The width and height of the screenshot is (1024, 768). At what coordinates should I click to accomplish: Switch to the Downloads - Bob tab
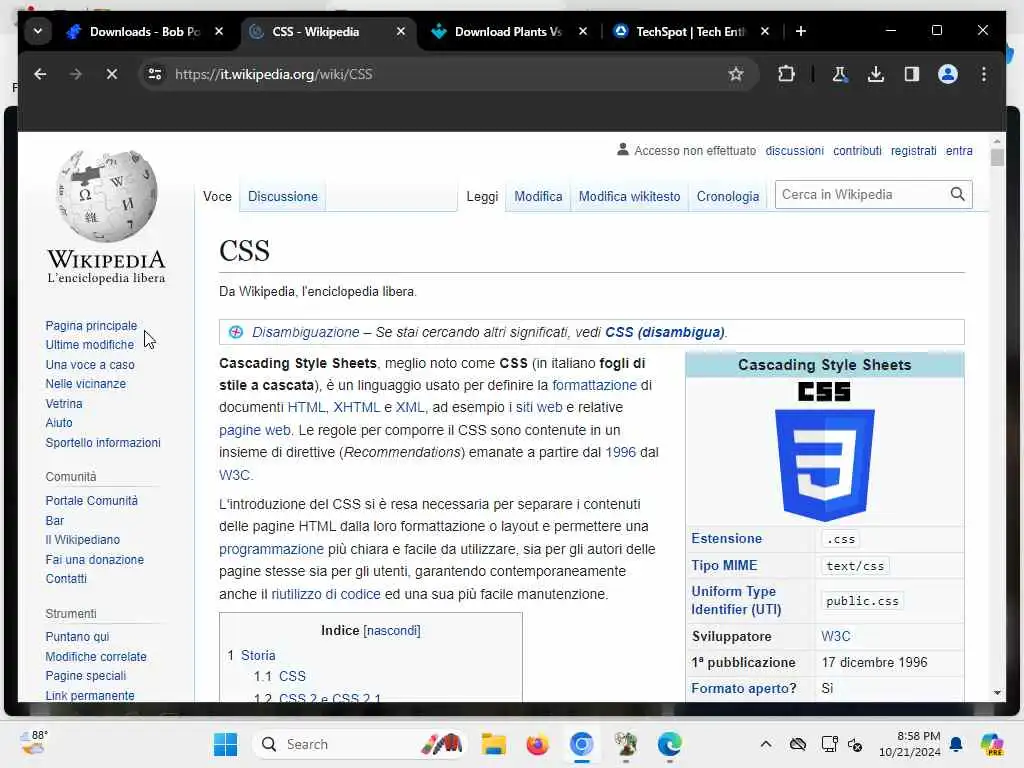point(145,31)
